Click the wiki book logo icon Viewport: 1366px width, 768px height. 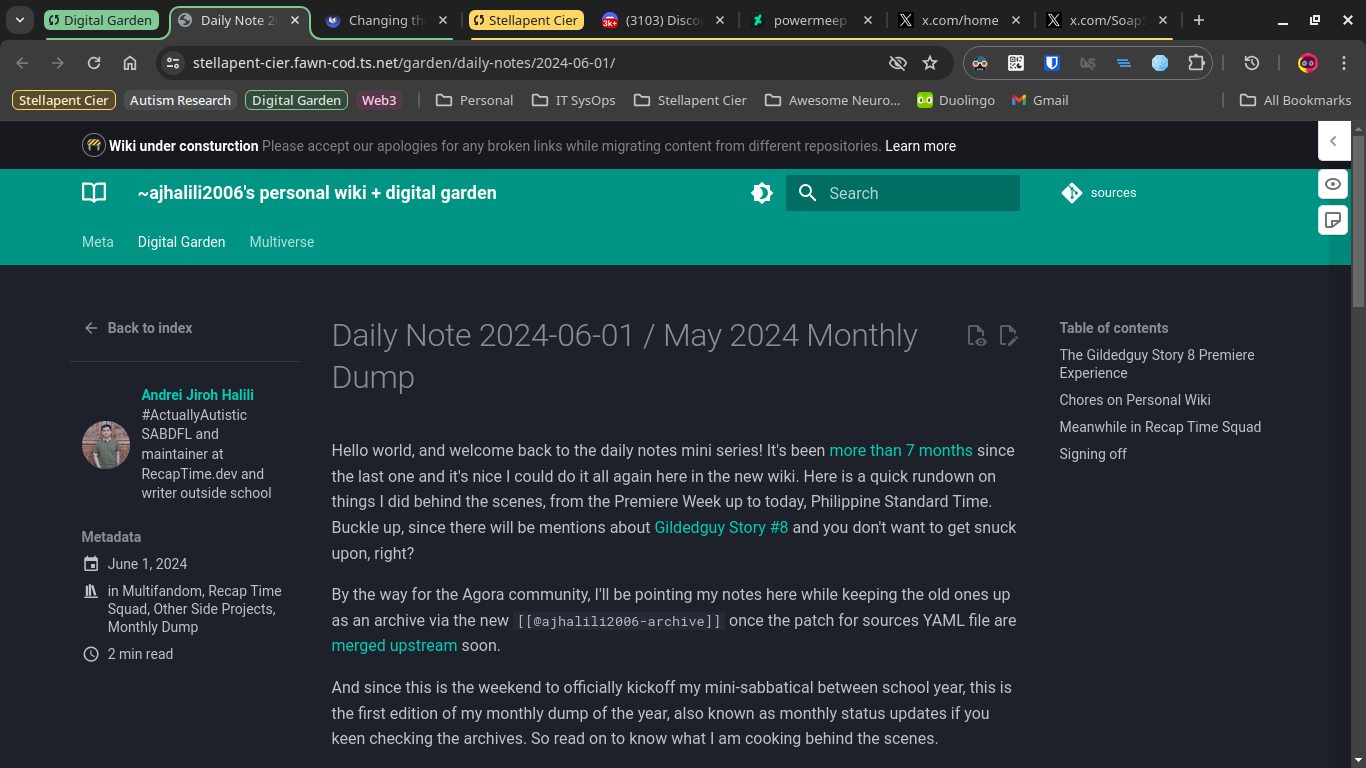point(94,193)
